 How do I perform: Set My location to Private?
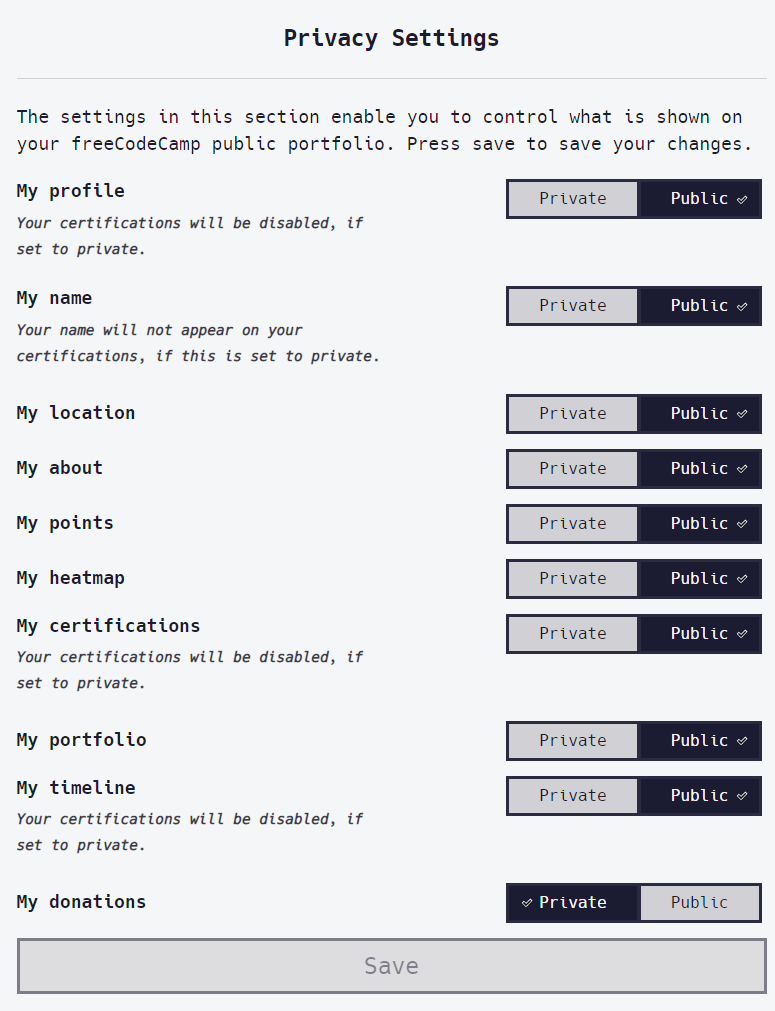(572, 413)
